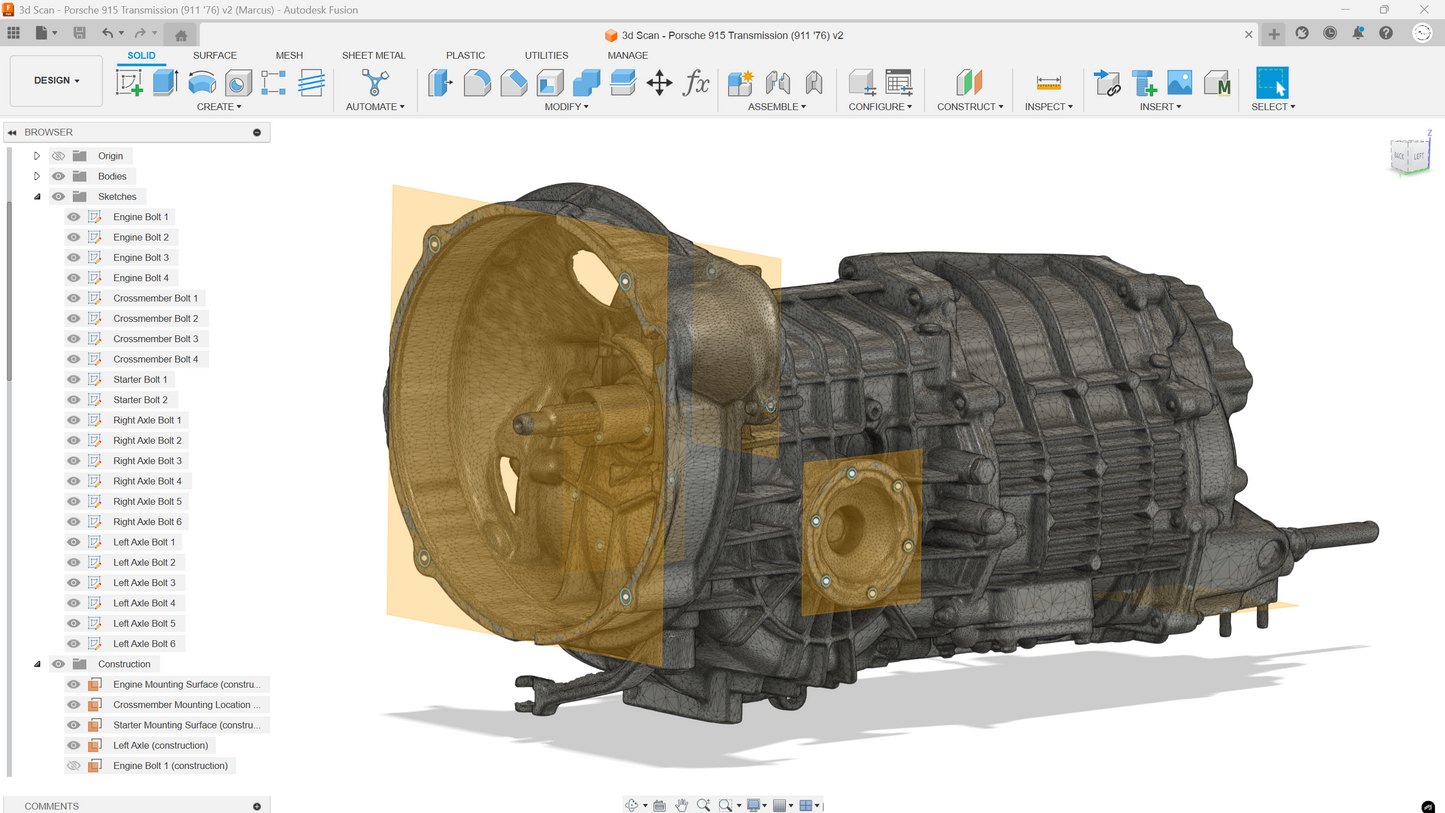Image resolution: width=1445 pixels, height=813 pixels.
Task: Expand the Origin folder in browser
Action: pyautogui.click(x=37, y=156)
